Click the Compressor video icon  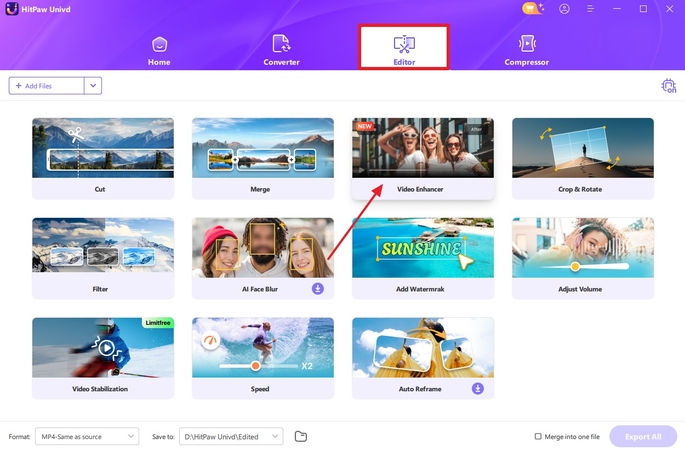(x=527, y=44)
